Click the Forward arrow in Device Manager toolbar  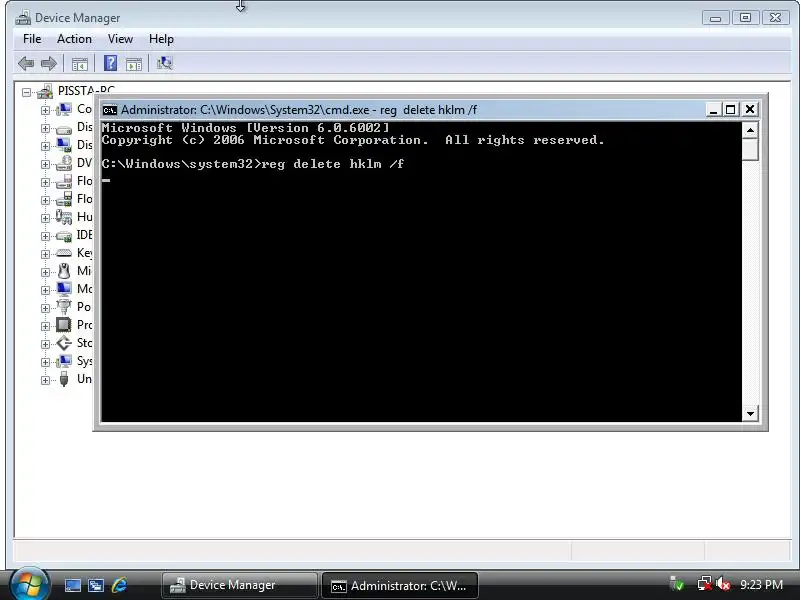click(x=48, y=64)
